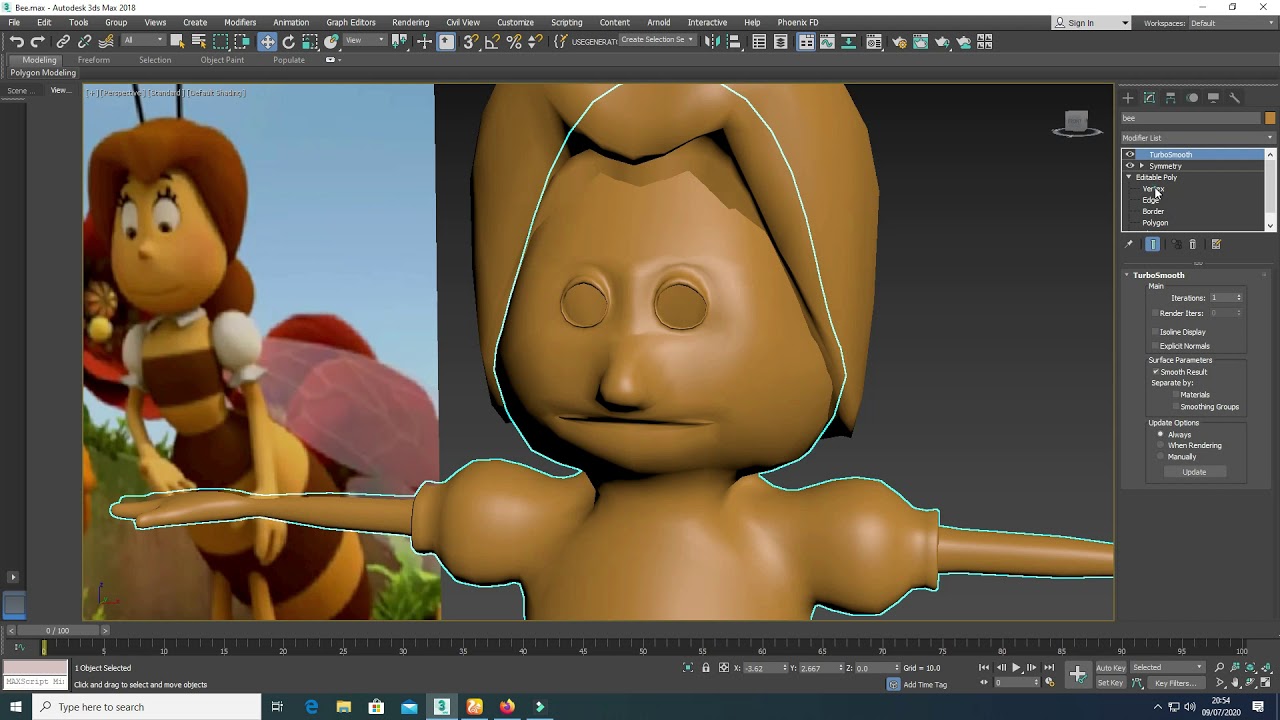Activate the Select and Link tool
The width and height of the screenshot is (1280, 720).
(x=63, y=41)
